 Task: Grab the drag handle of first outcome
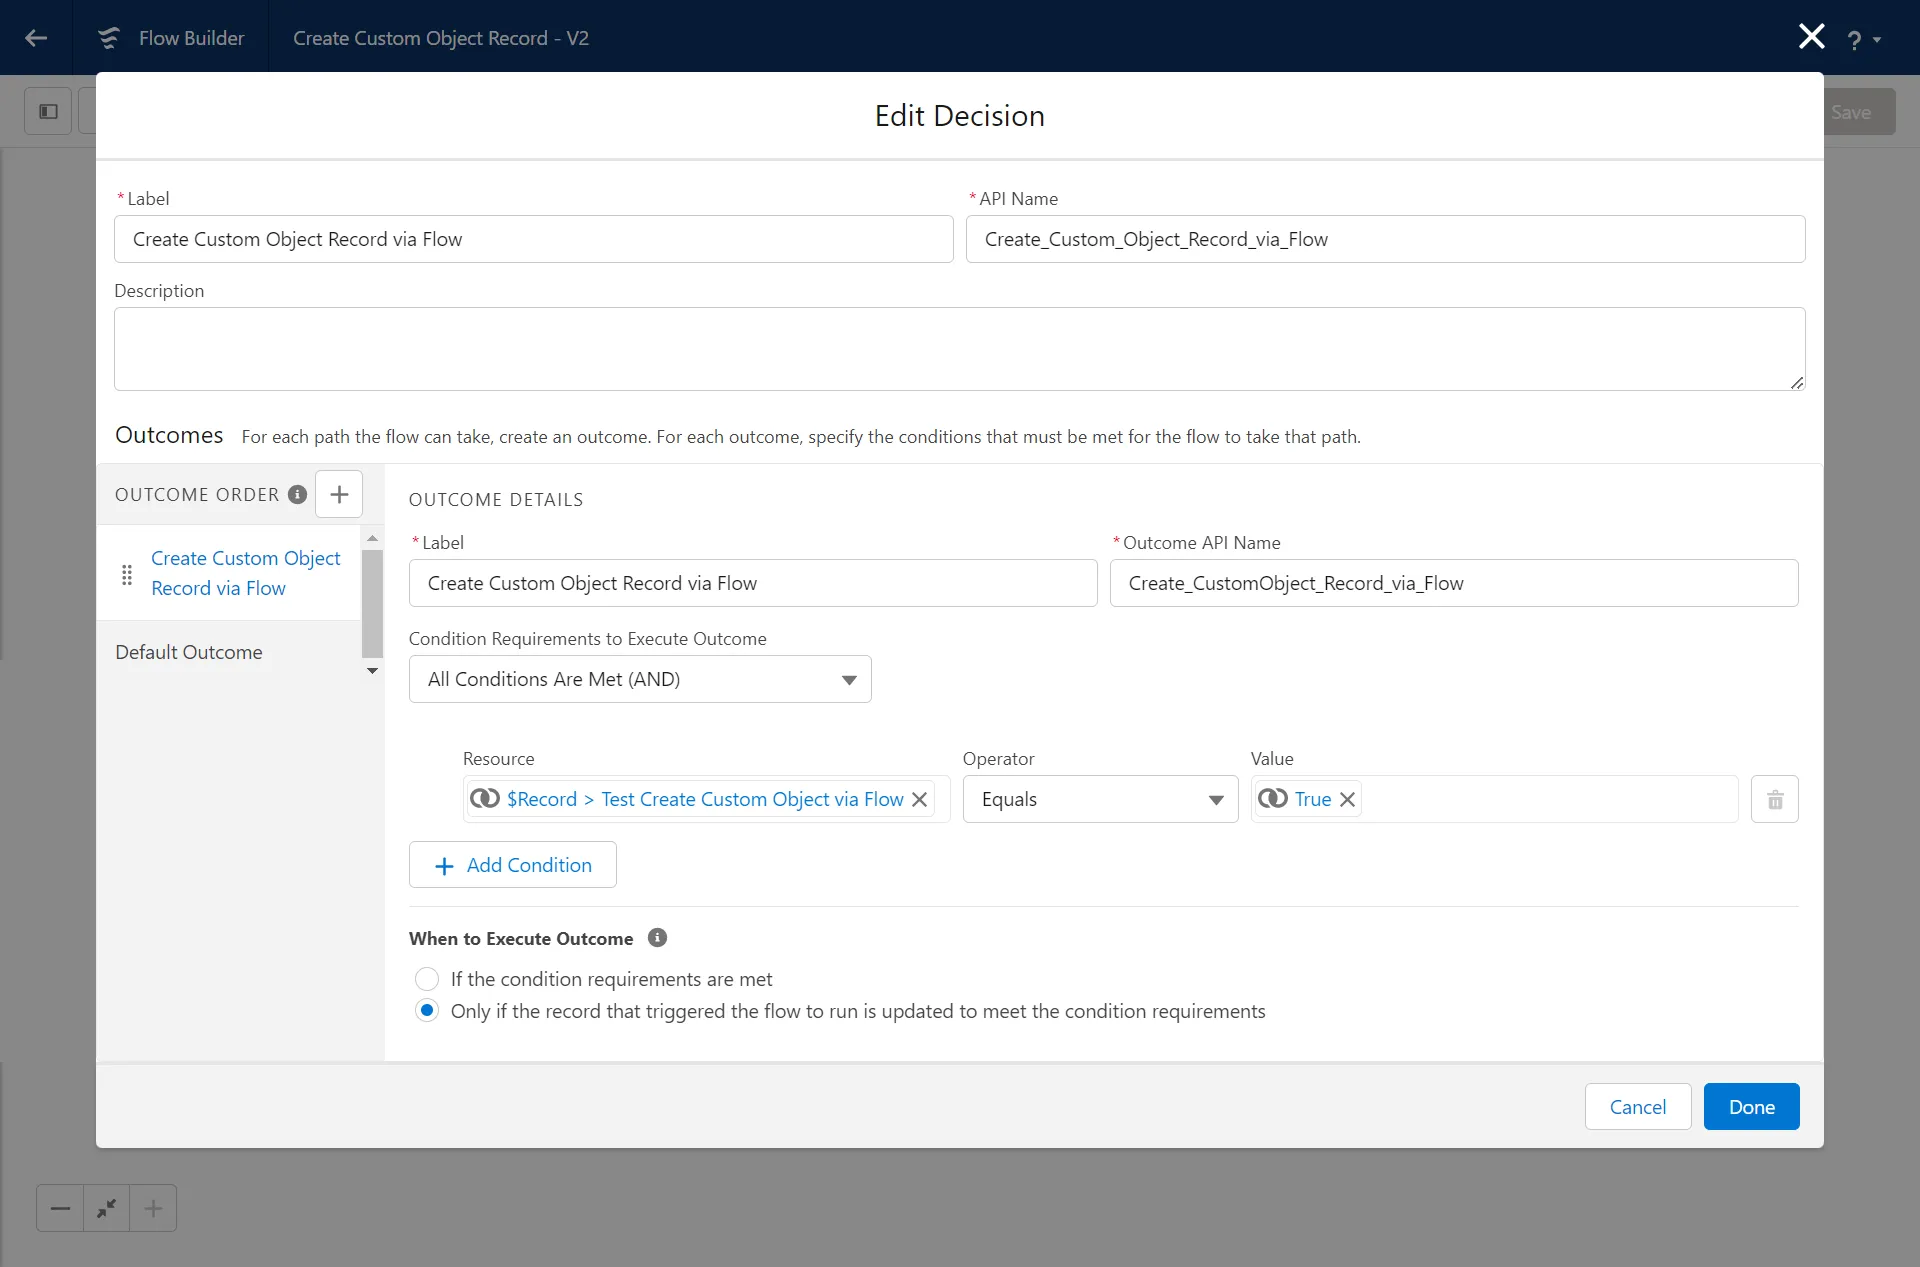[x=127, y=574]
